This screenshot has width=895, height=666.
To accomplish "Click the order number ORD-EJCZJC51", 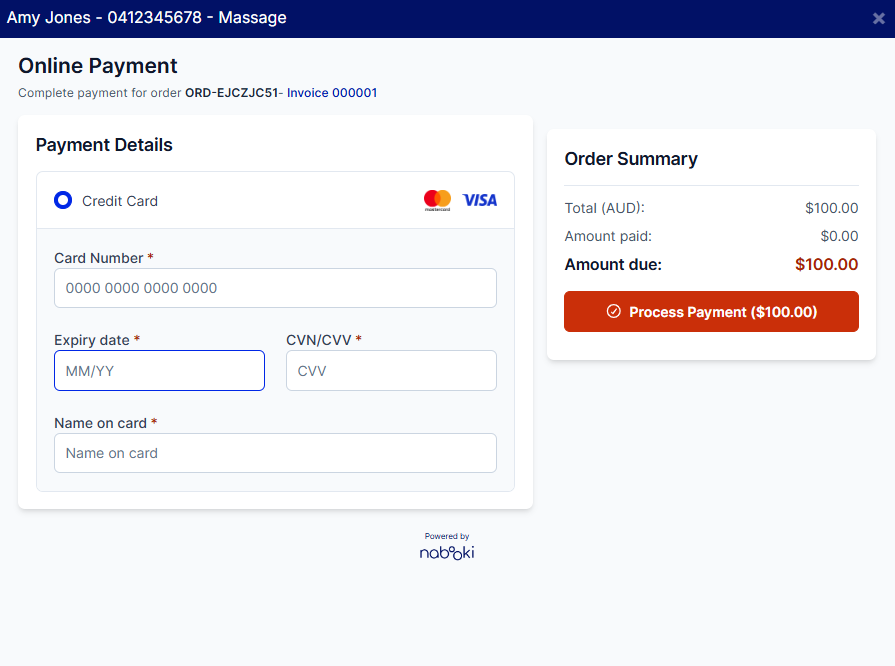I will [x=231, y=93].
